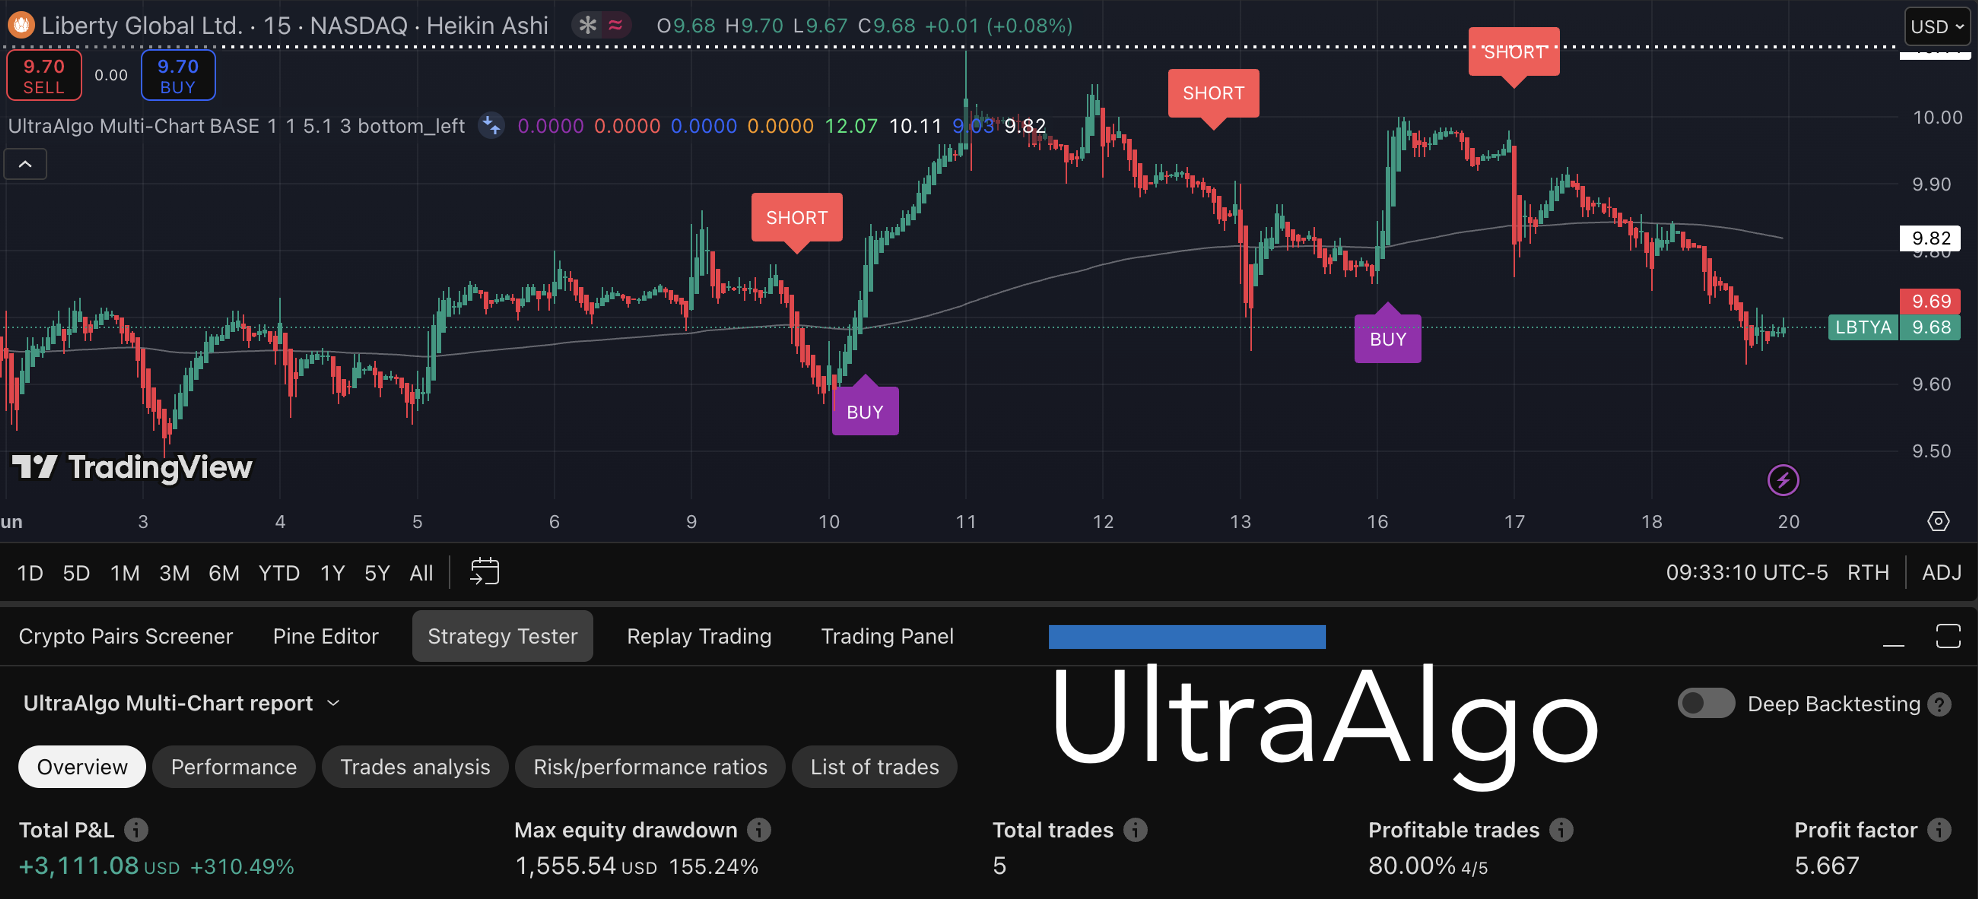Click the red approximate-sign indicator icon
Image resolution: width=1978 pixels, height=900 pixels.
pyautogui.click(x=616, y=25)
